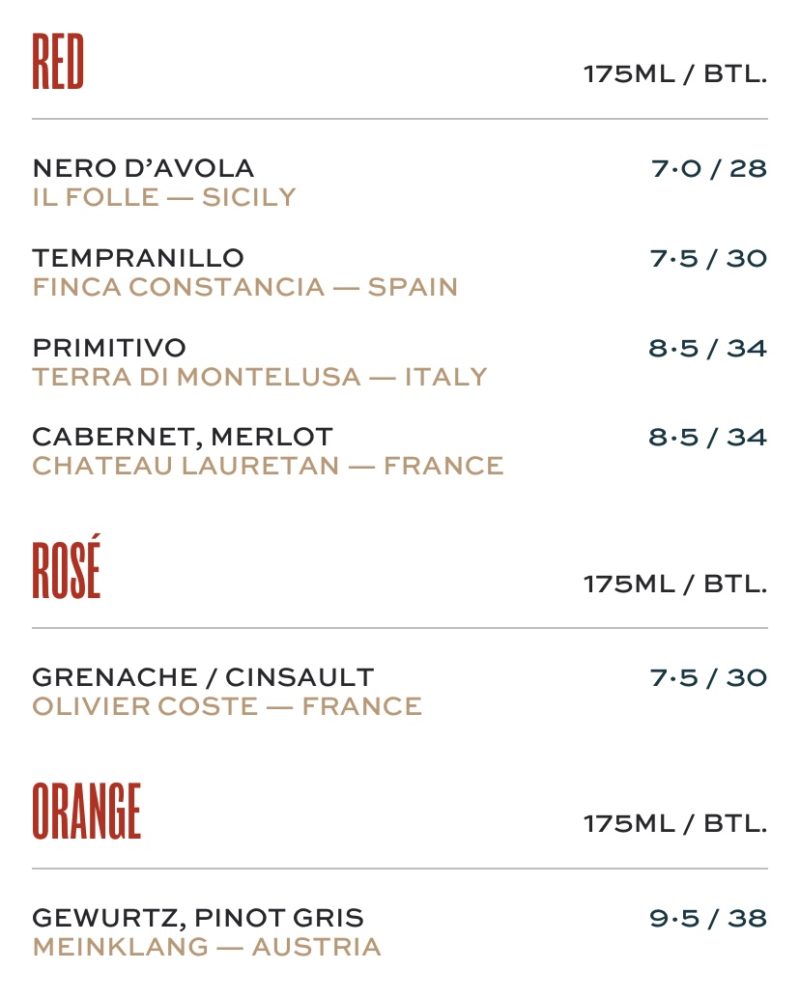
Task: Click Il Folle — Sicily producer text
Action: [x=164, y=197]
